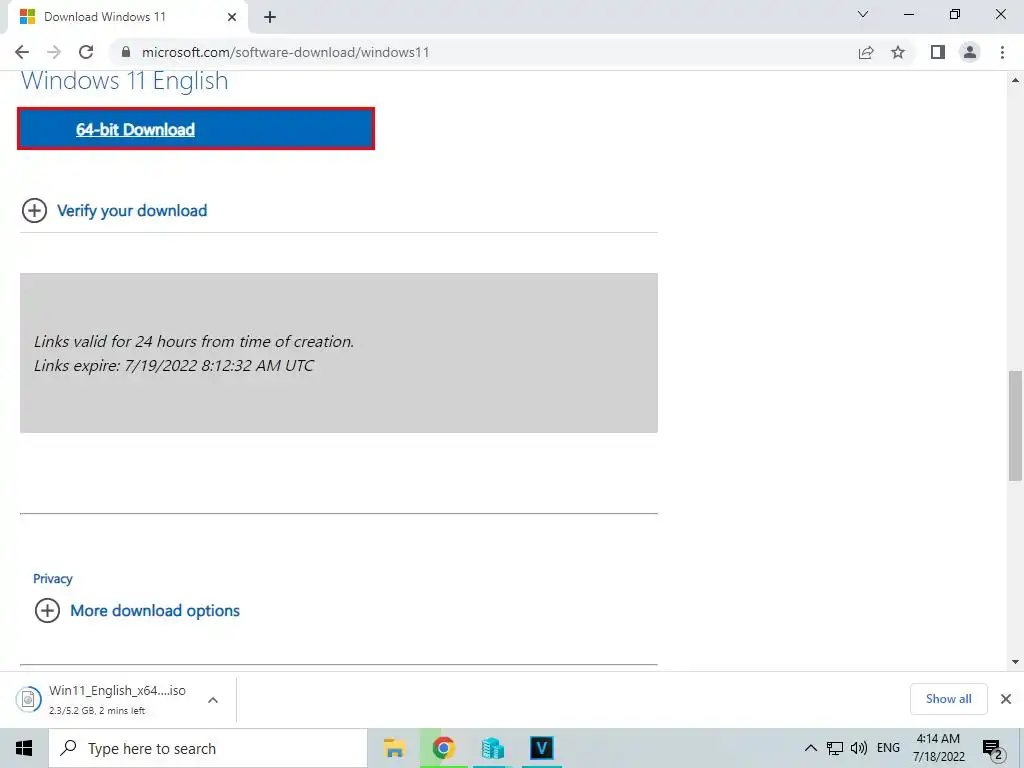The width and height of the screenshot is (1024, 768).
Task: Click the site lock icon
Action: (126, 52)
